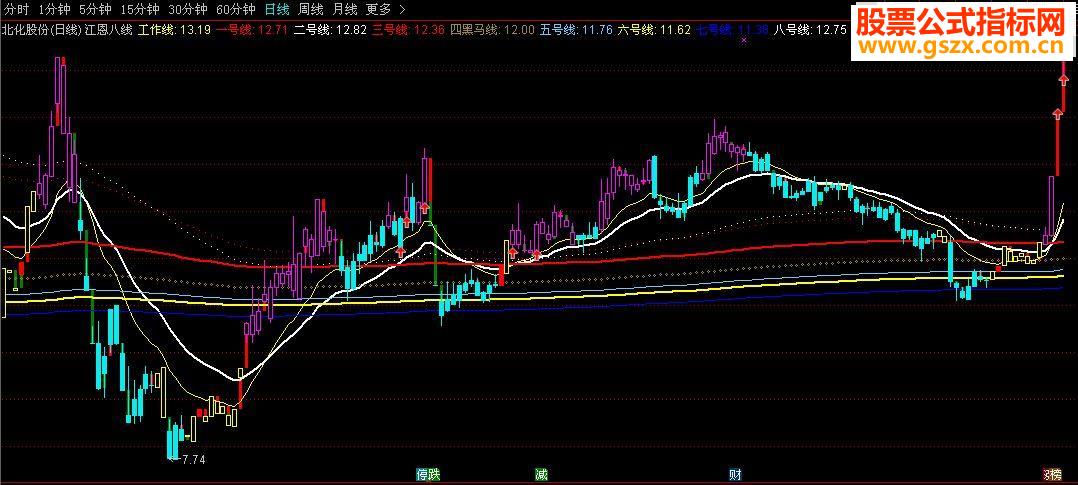Viewport: 1078px width, 485px height.
Task: Select the highlighted 日线 daily tab
Action: 277,10
